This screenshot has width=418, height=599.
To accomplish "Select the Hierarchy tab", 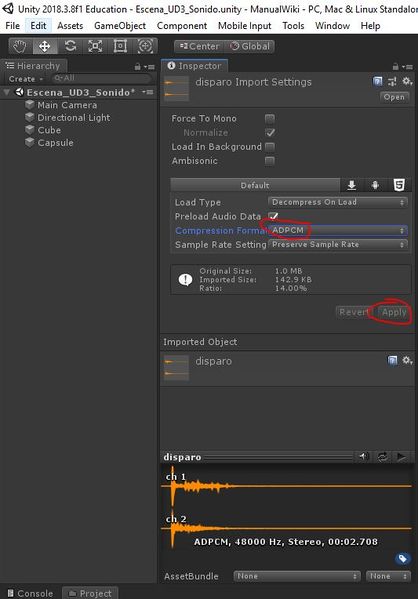I will click(34, 66).
